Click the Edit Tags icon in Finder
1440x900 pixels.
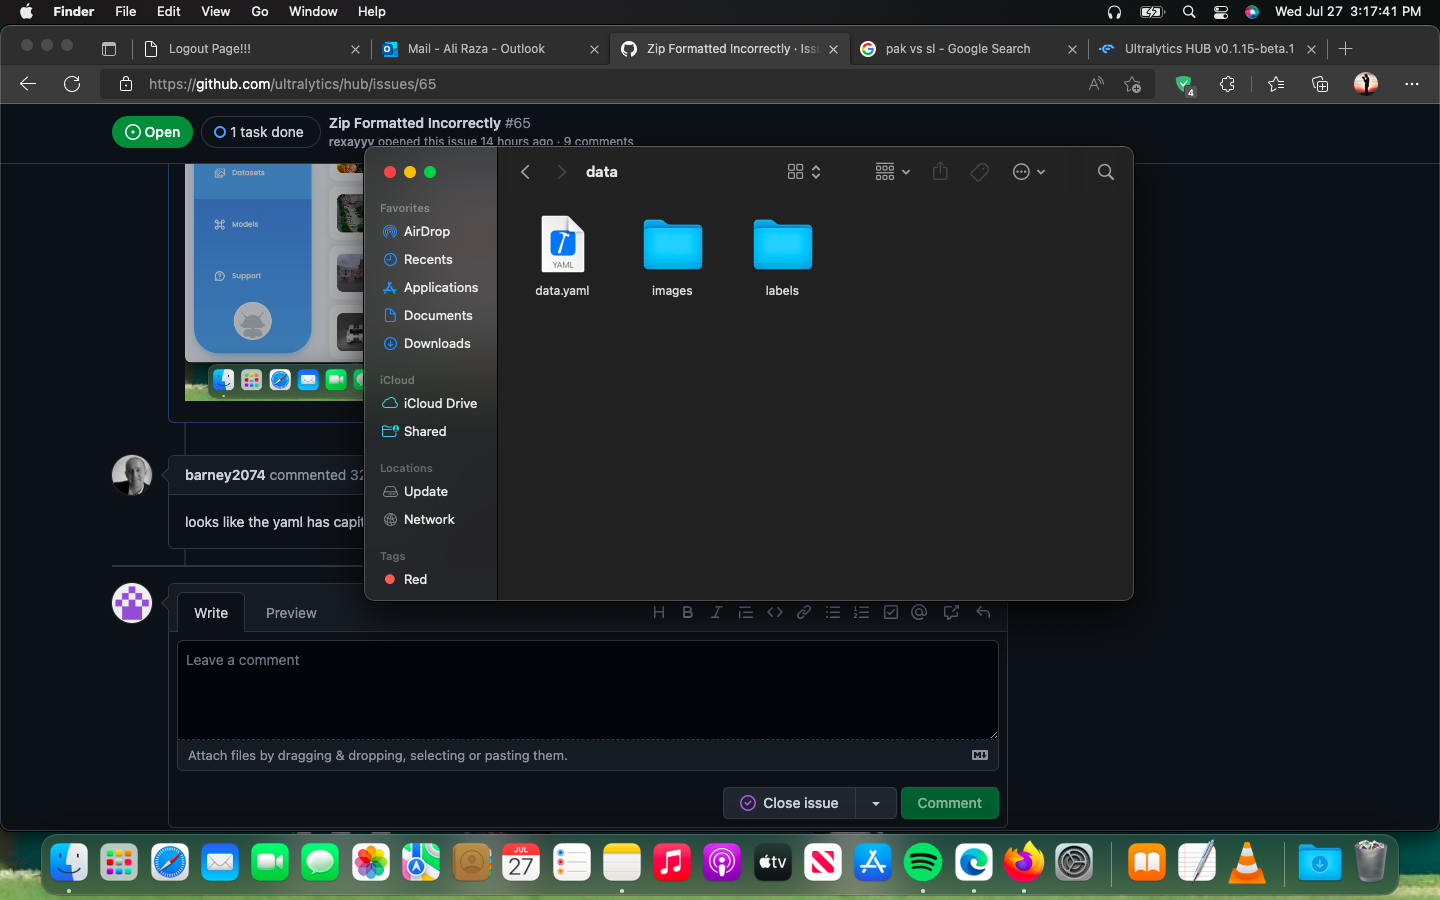pos(978,171)
